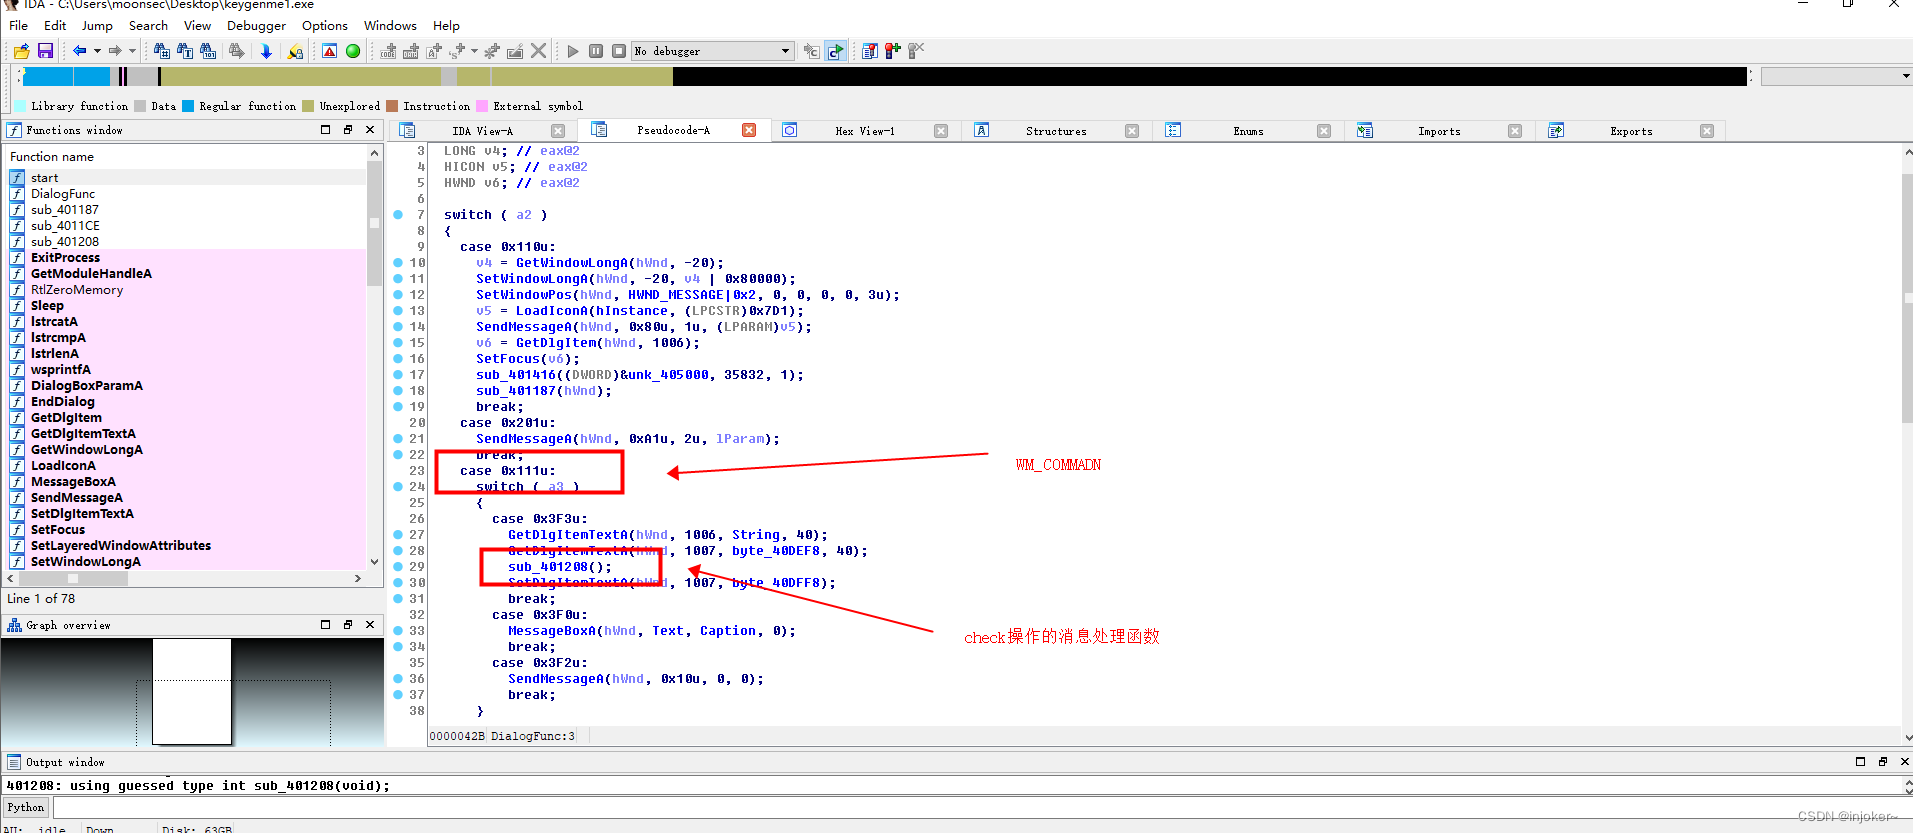Switch to the IDA View-A tab
1913x833 pixels.
pos(482,131)
